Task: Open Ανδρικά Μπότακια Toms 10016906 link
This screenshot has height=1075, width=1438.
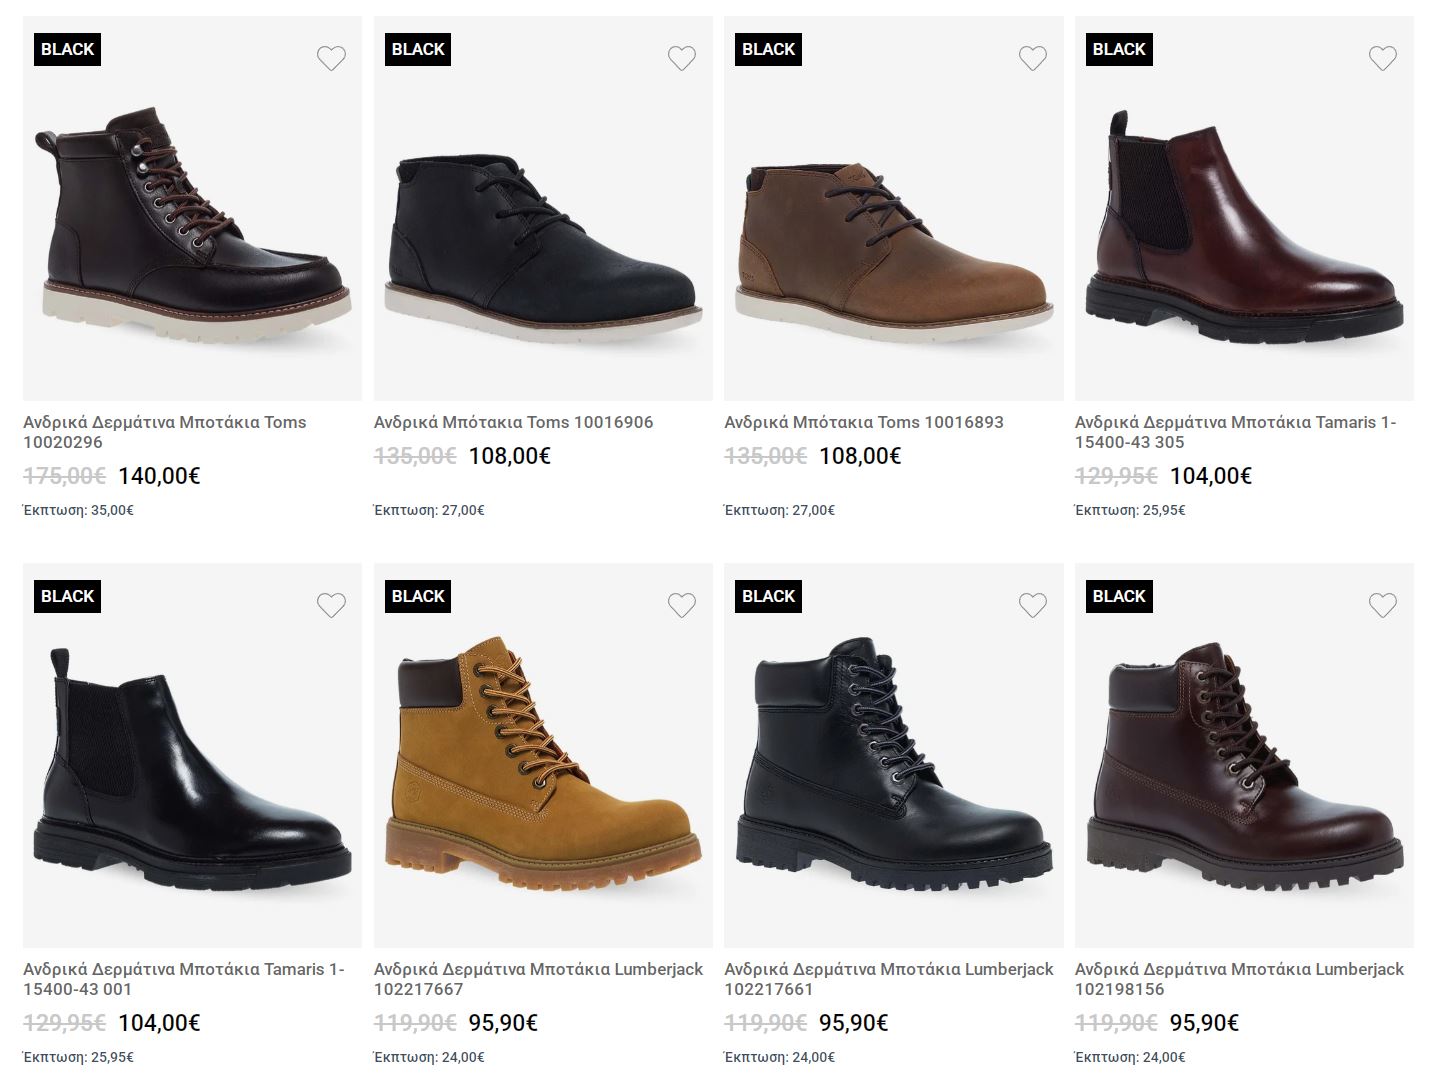Action: click(x=513, y=422)
